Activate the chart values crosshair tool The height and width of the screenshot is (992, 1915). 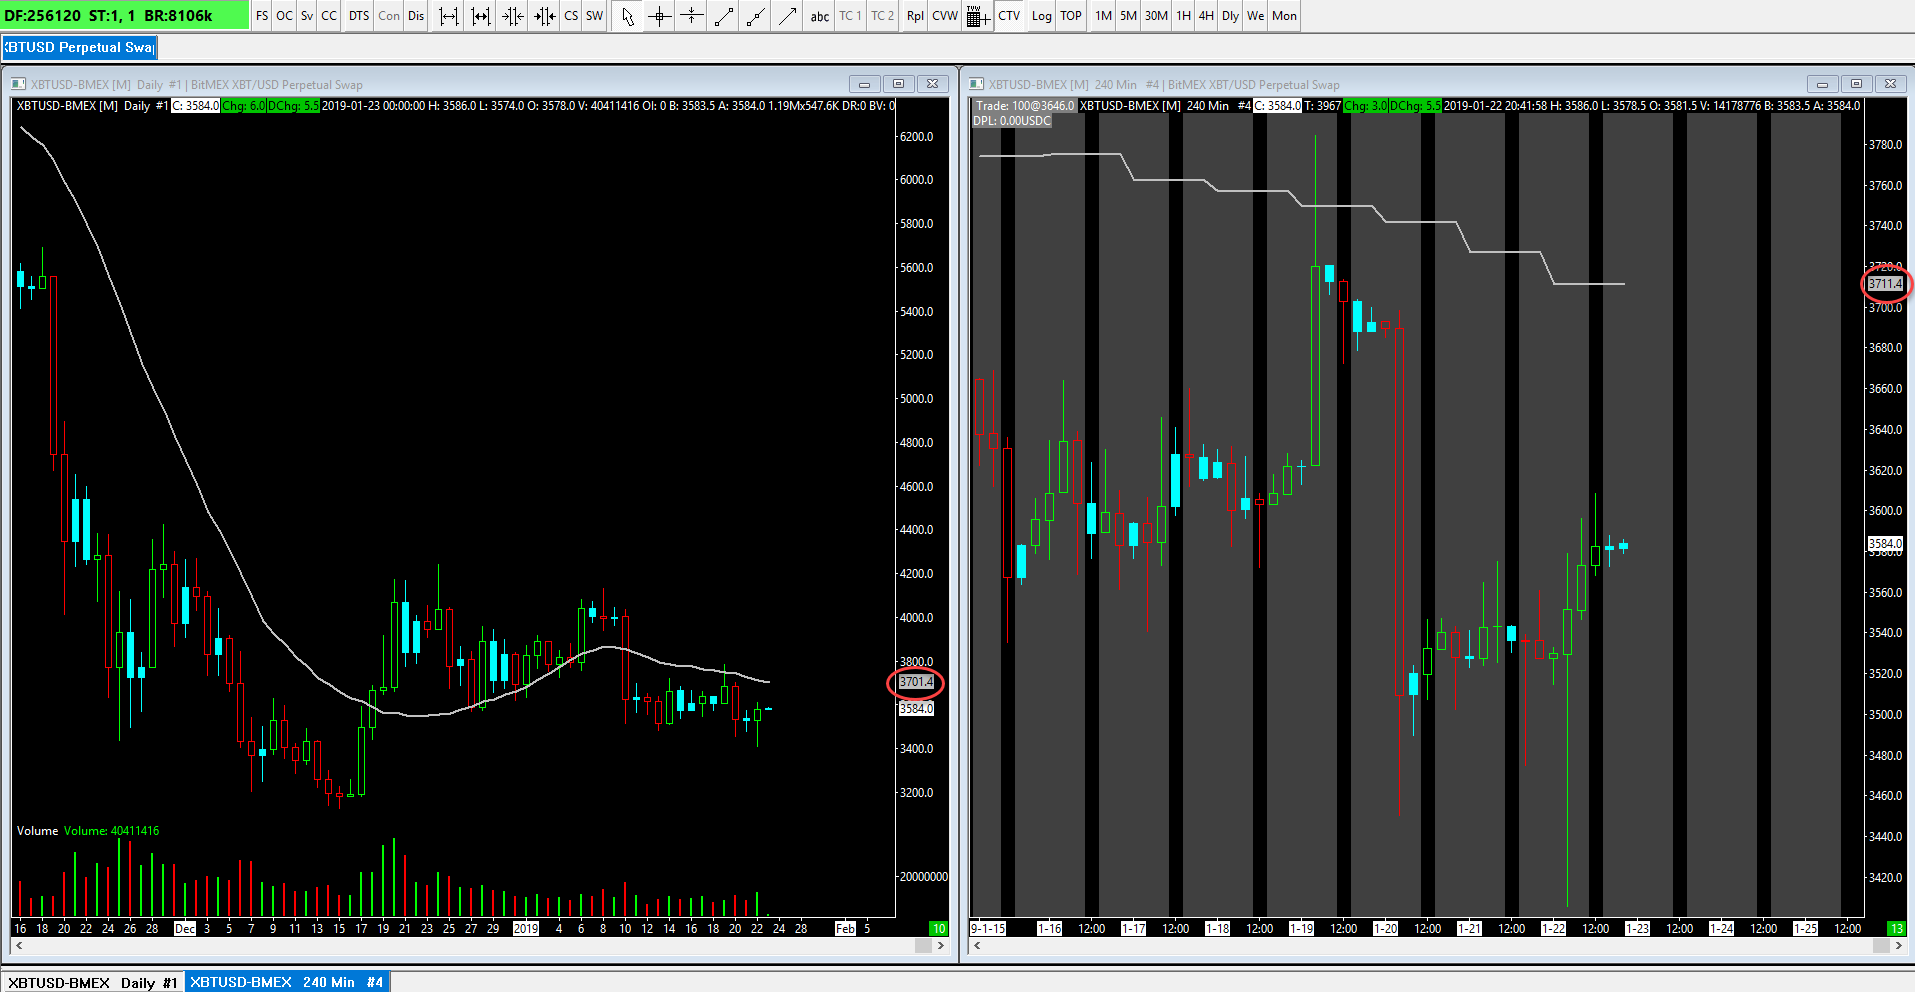[659, 16]
